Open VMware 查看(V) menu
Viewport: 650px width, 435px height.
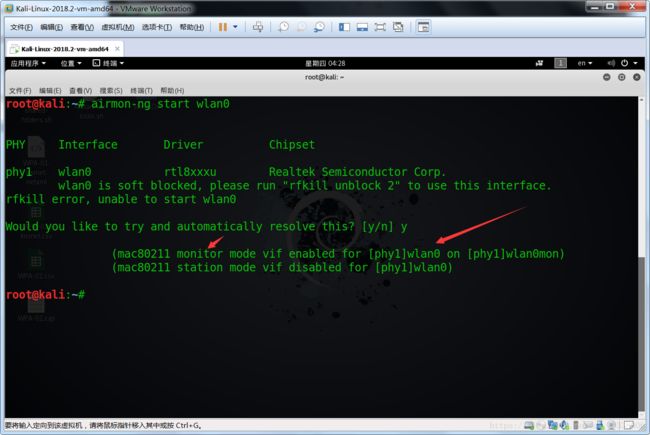coord(82,27)
